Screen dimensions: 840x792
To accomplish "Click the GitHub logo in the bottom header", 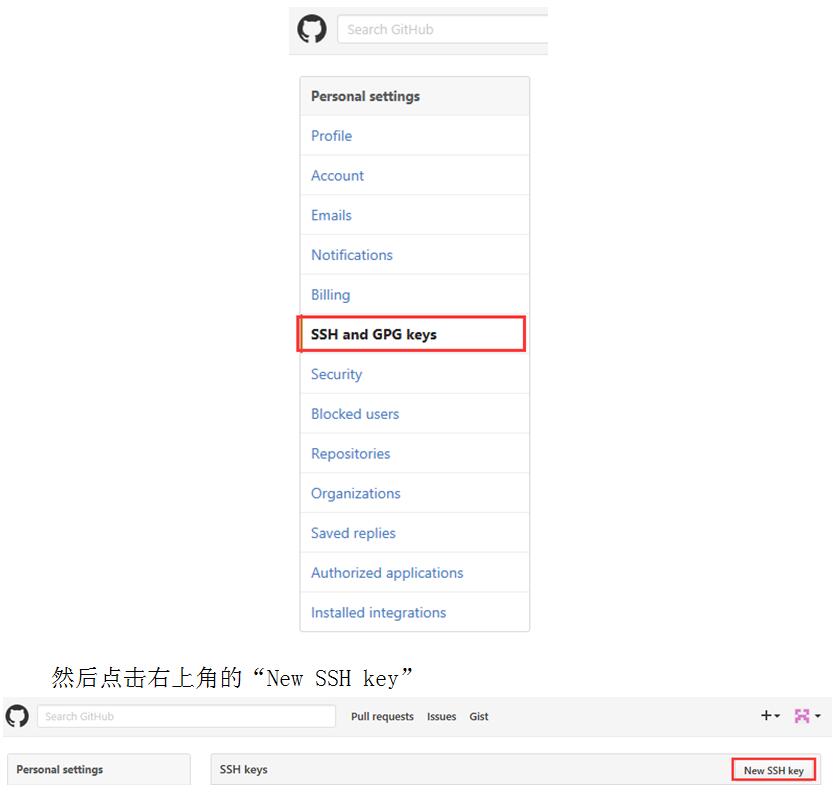I will click(17, 716).
